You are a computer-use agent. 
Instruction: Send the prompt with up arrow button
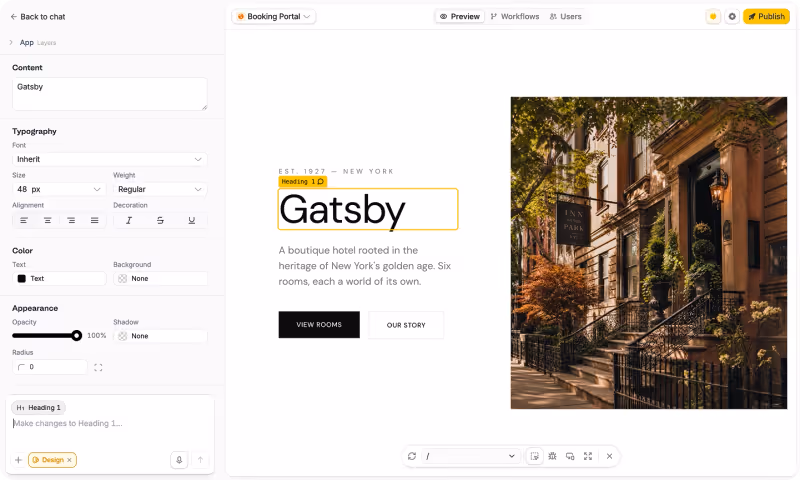click(x=201, y=460)
